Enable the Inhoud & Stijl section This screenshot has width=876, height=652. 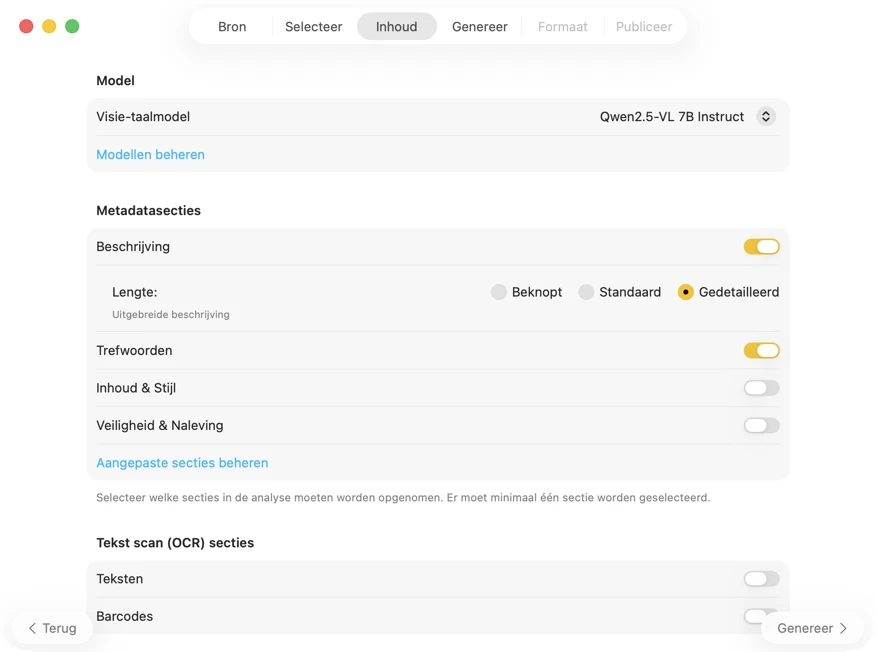pyautogui.click(x=761, y=388)
